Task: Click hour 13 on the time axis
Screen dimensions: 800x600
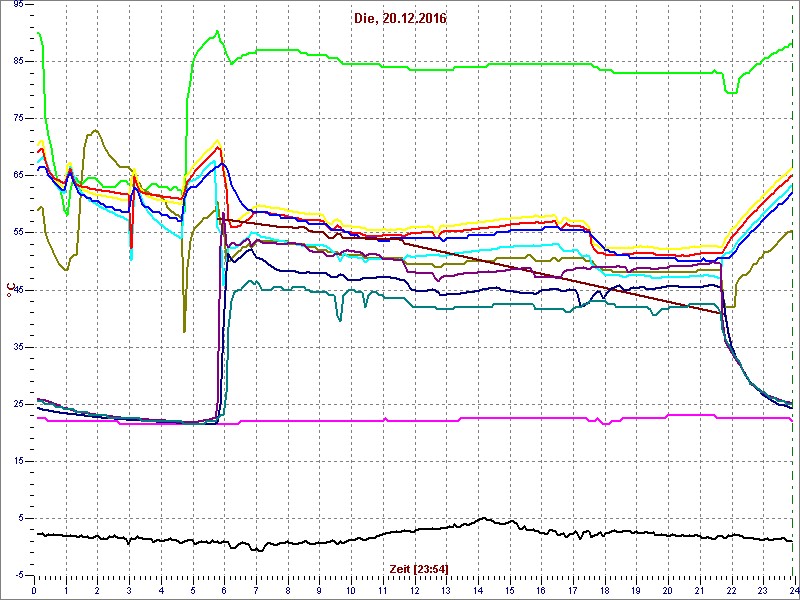Action: (446, 590)
